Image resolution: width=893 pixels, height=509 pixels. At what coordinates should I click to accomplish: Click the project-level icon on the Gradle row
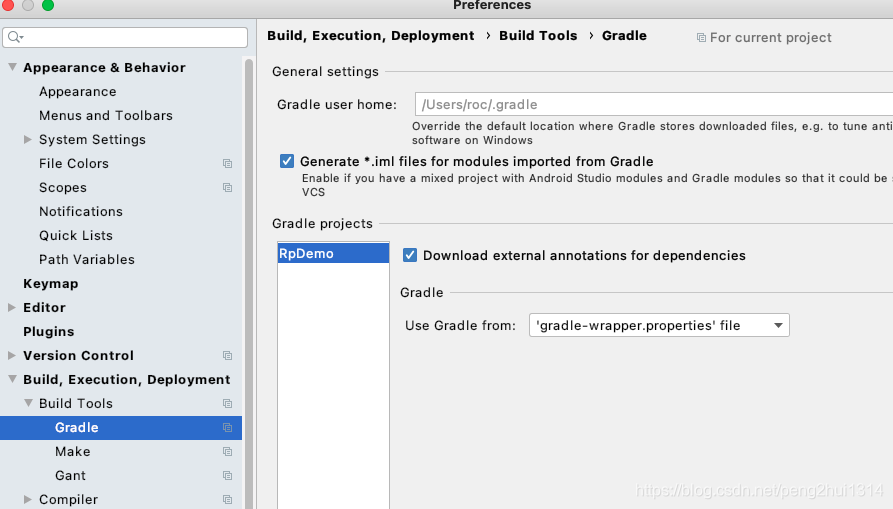pyautogui.click(x=227, y=428)
